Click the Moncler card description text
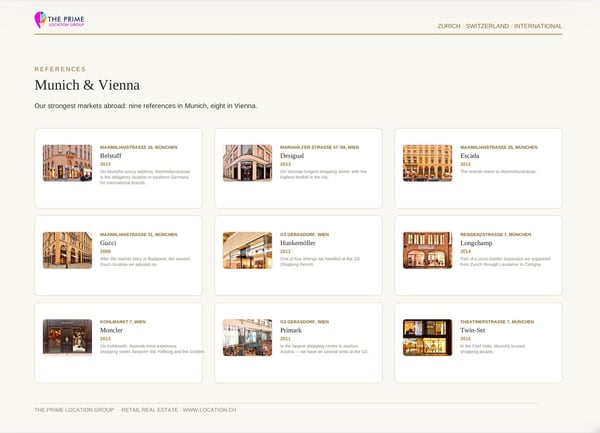600x433 pixels. (x=152, y=349)
